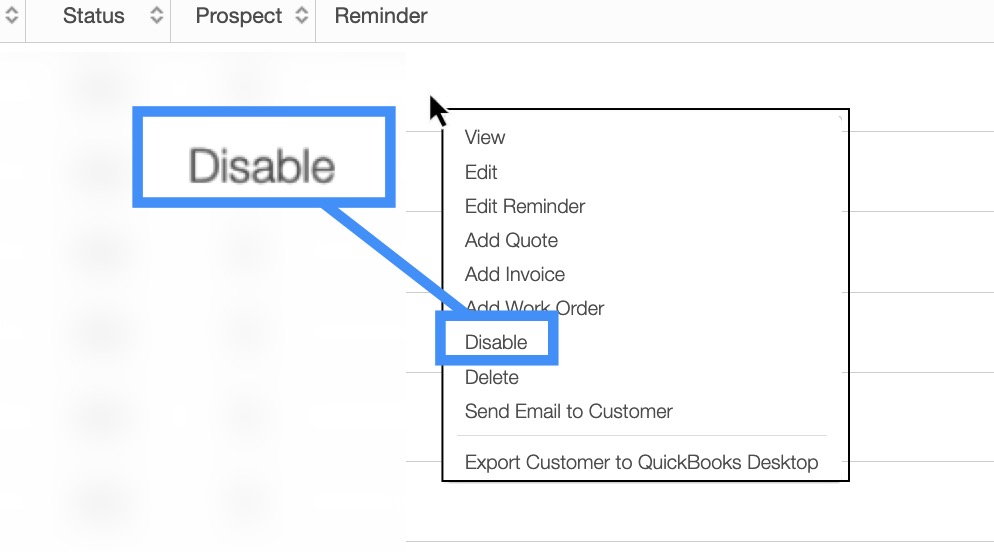Click first row's blurred Status cell
Viewport: 994px width, 552px height.
point(98,87)
